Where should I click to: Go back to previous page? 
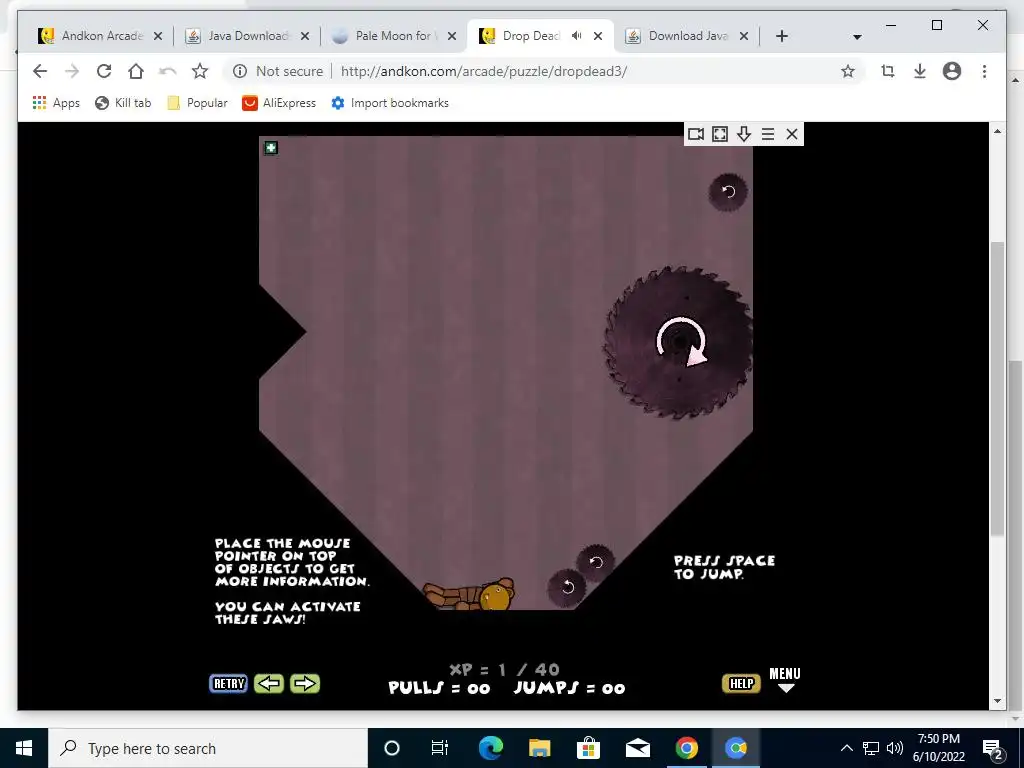pyautogui.click(x=40, y=71)
